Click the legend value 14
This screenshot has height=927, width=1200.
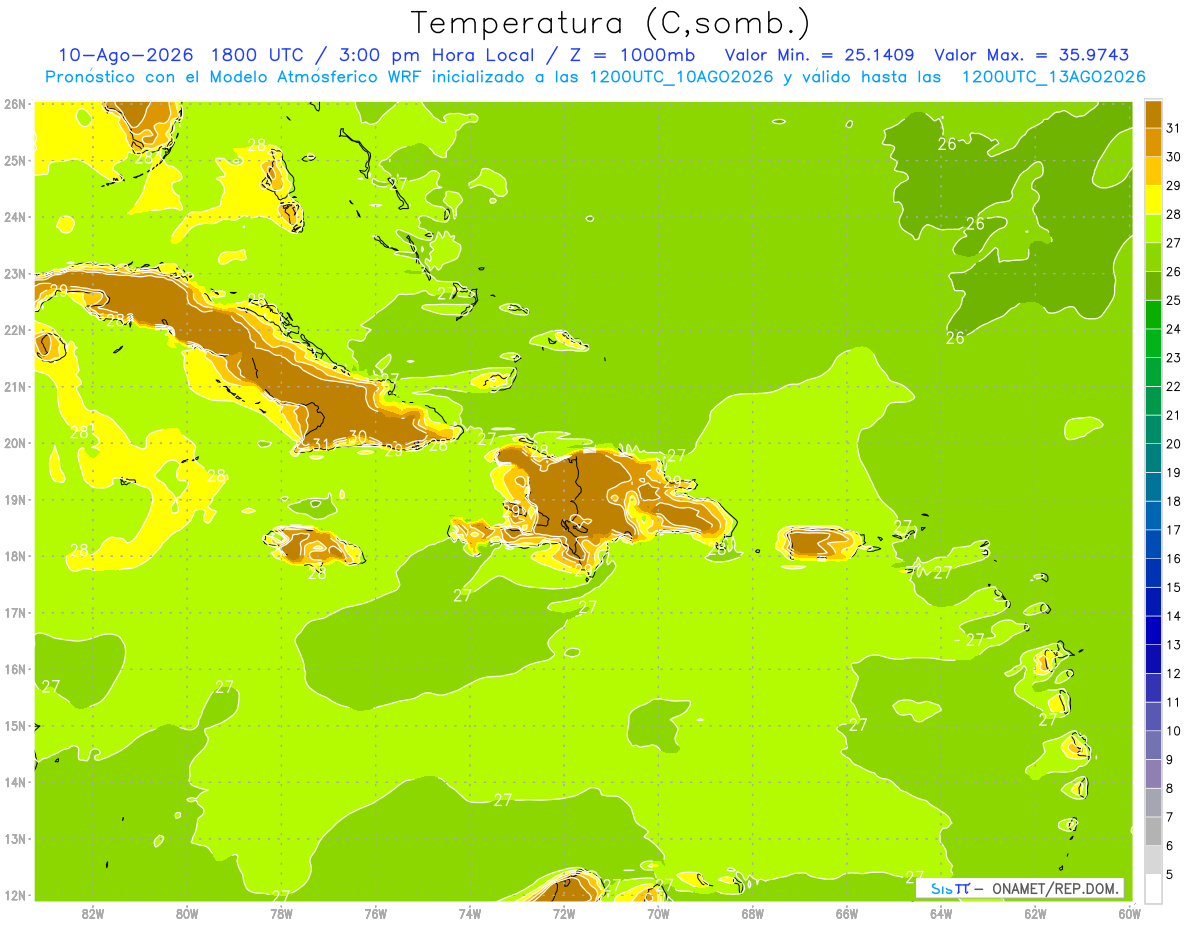[x=1173, y=616]
